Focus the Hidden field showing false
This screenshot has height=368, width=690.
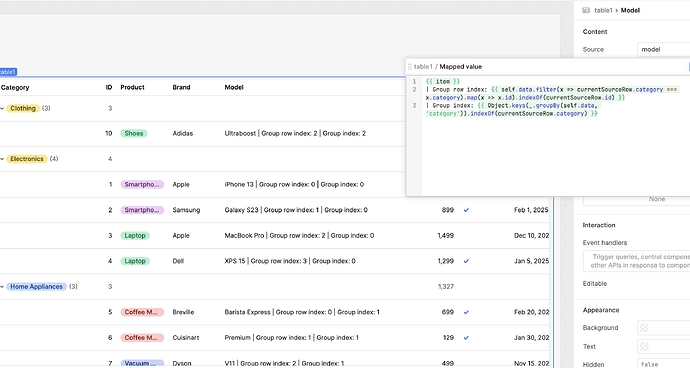point(663,364)
